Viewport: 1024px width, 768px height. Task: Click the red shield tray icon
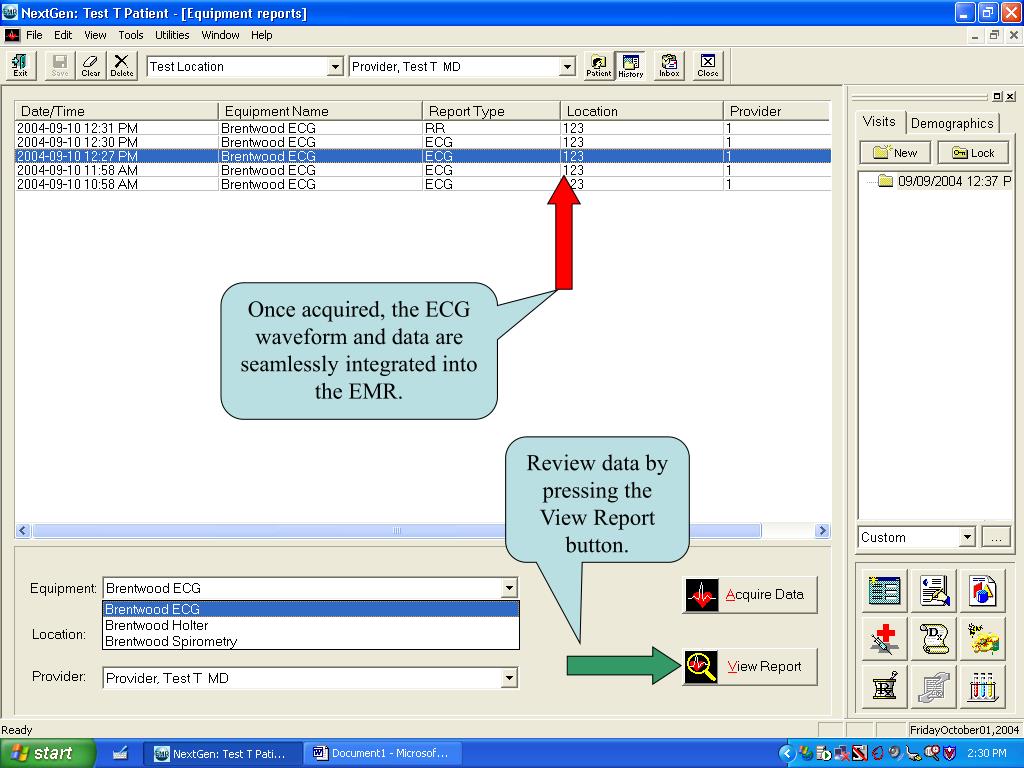950,753
